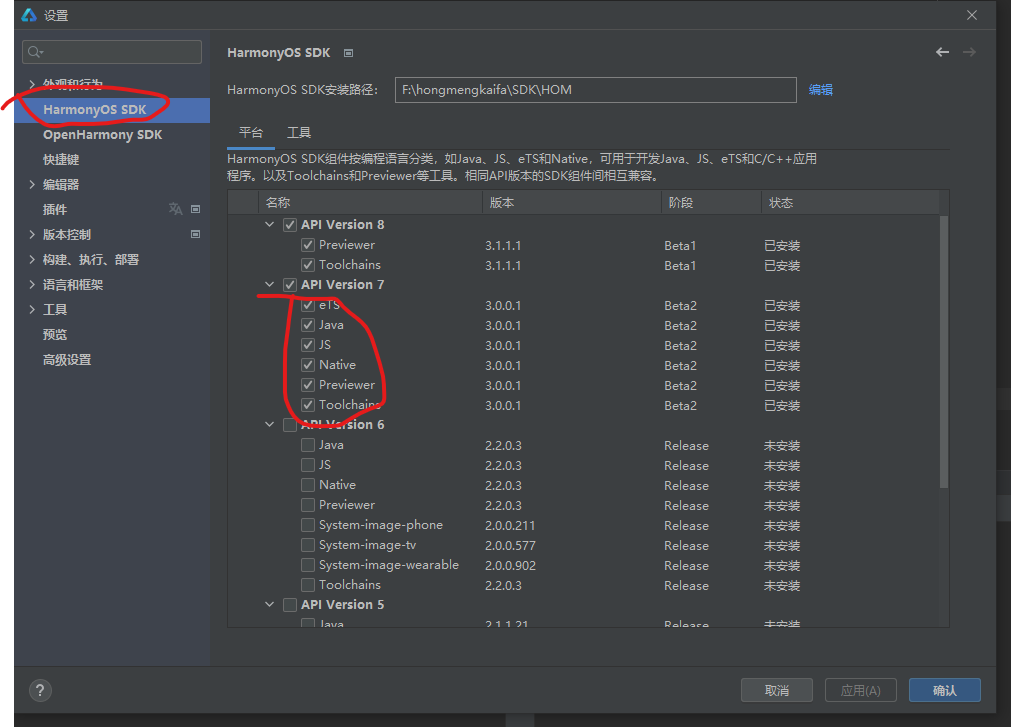
Task: Uncheck the Native 3.0.0.1 checkbox
Action: 308,365
